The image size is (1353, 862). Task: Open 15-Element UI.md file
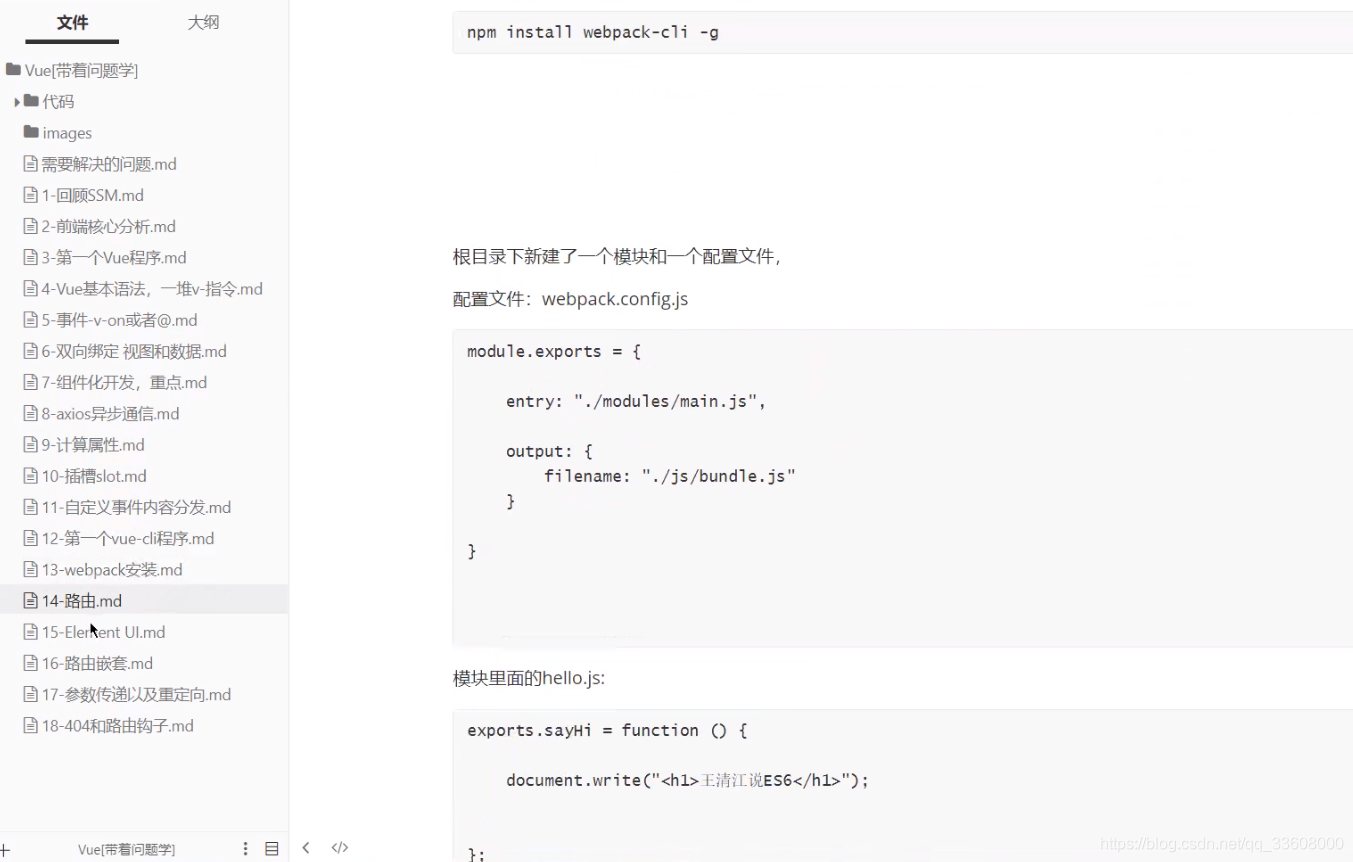pyautogui.click(x=103, y=632)
